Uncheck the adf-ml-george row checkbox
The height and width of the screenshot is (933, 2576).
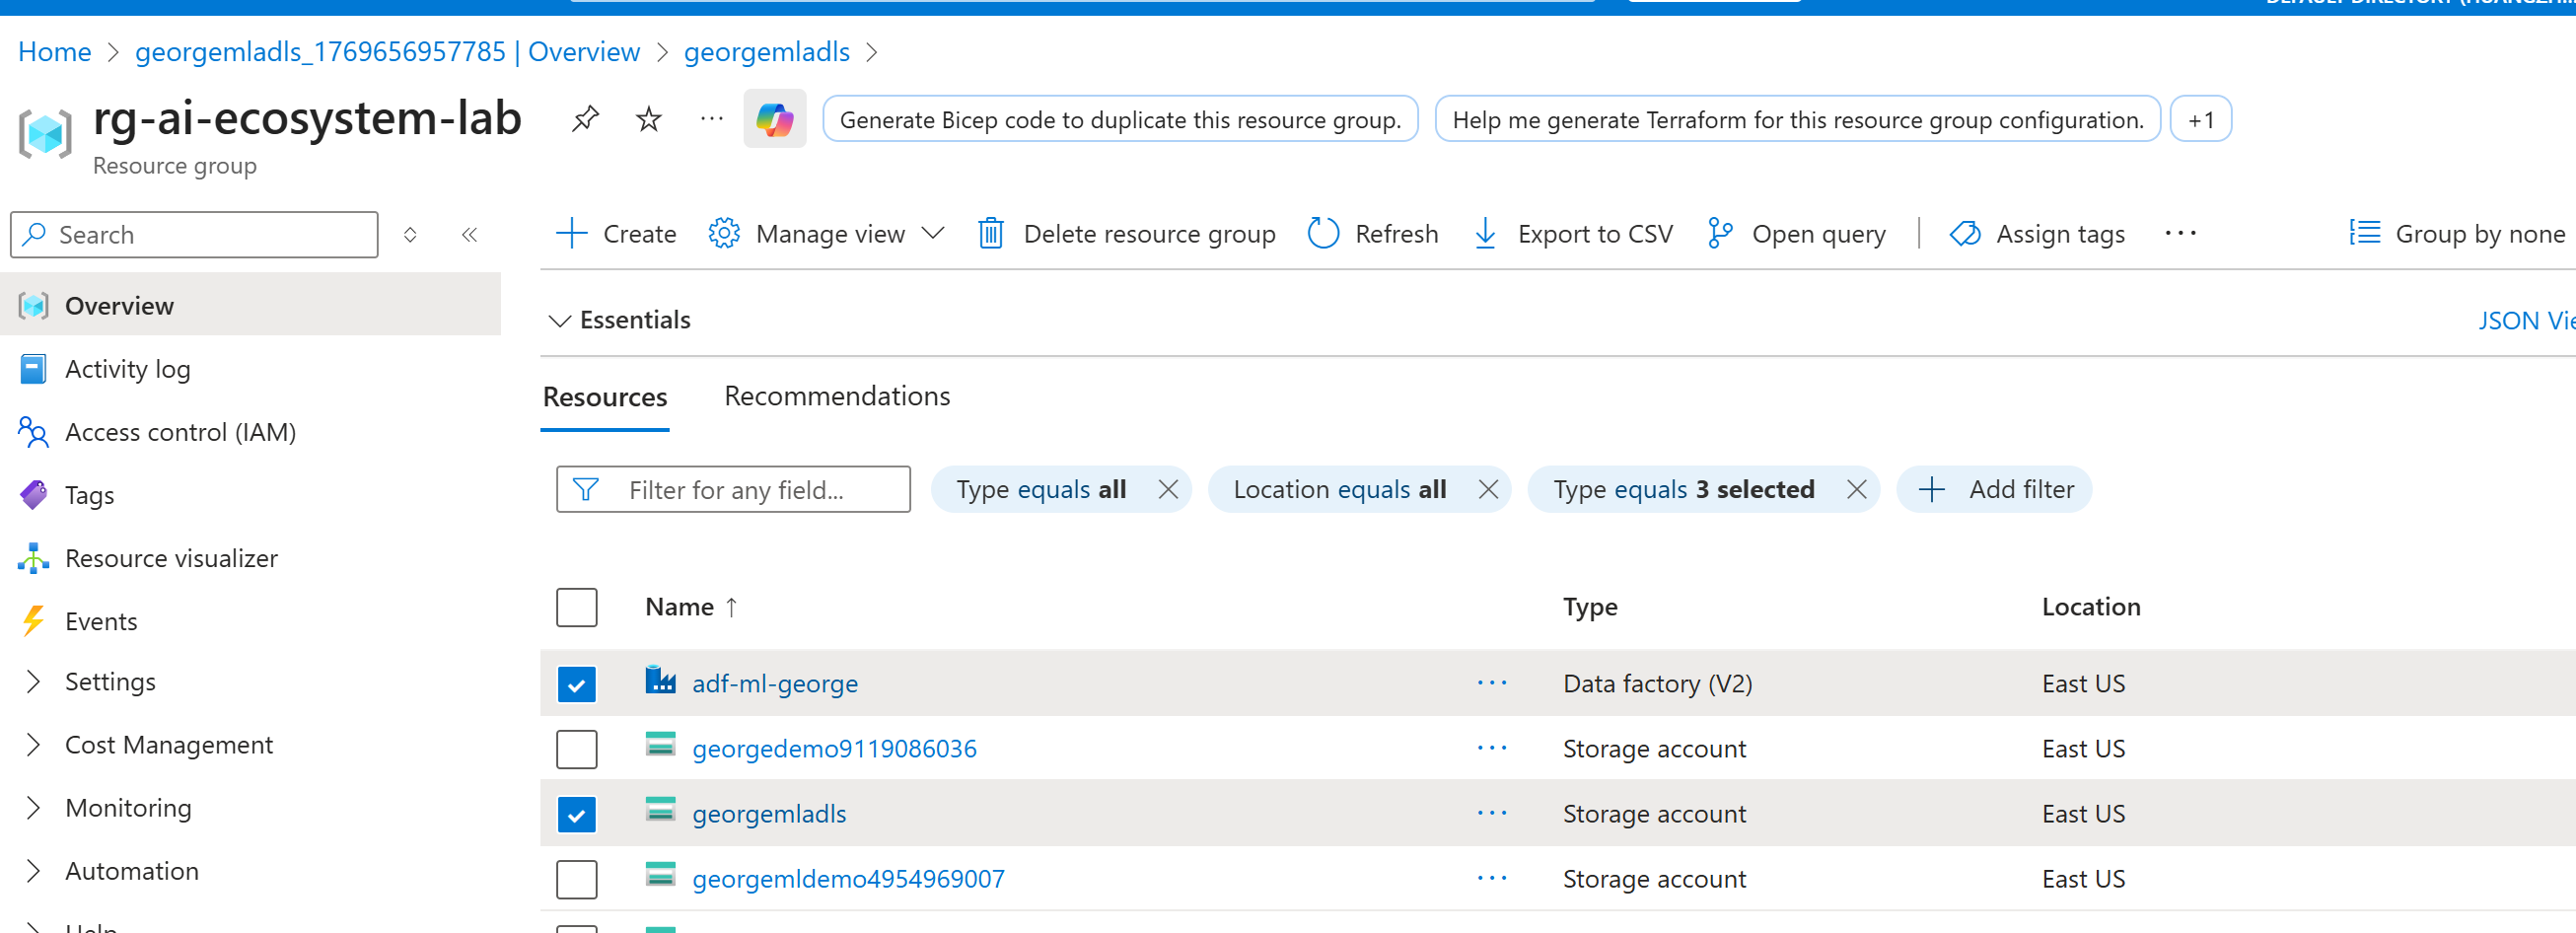tap(576, 685)
